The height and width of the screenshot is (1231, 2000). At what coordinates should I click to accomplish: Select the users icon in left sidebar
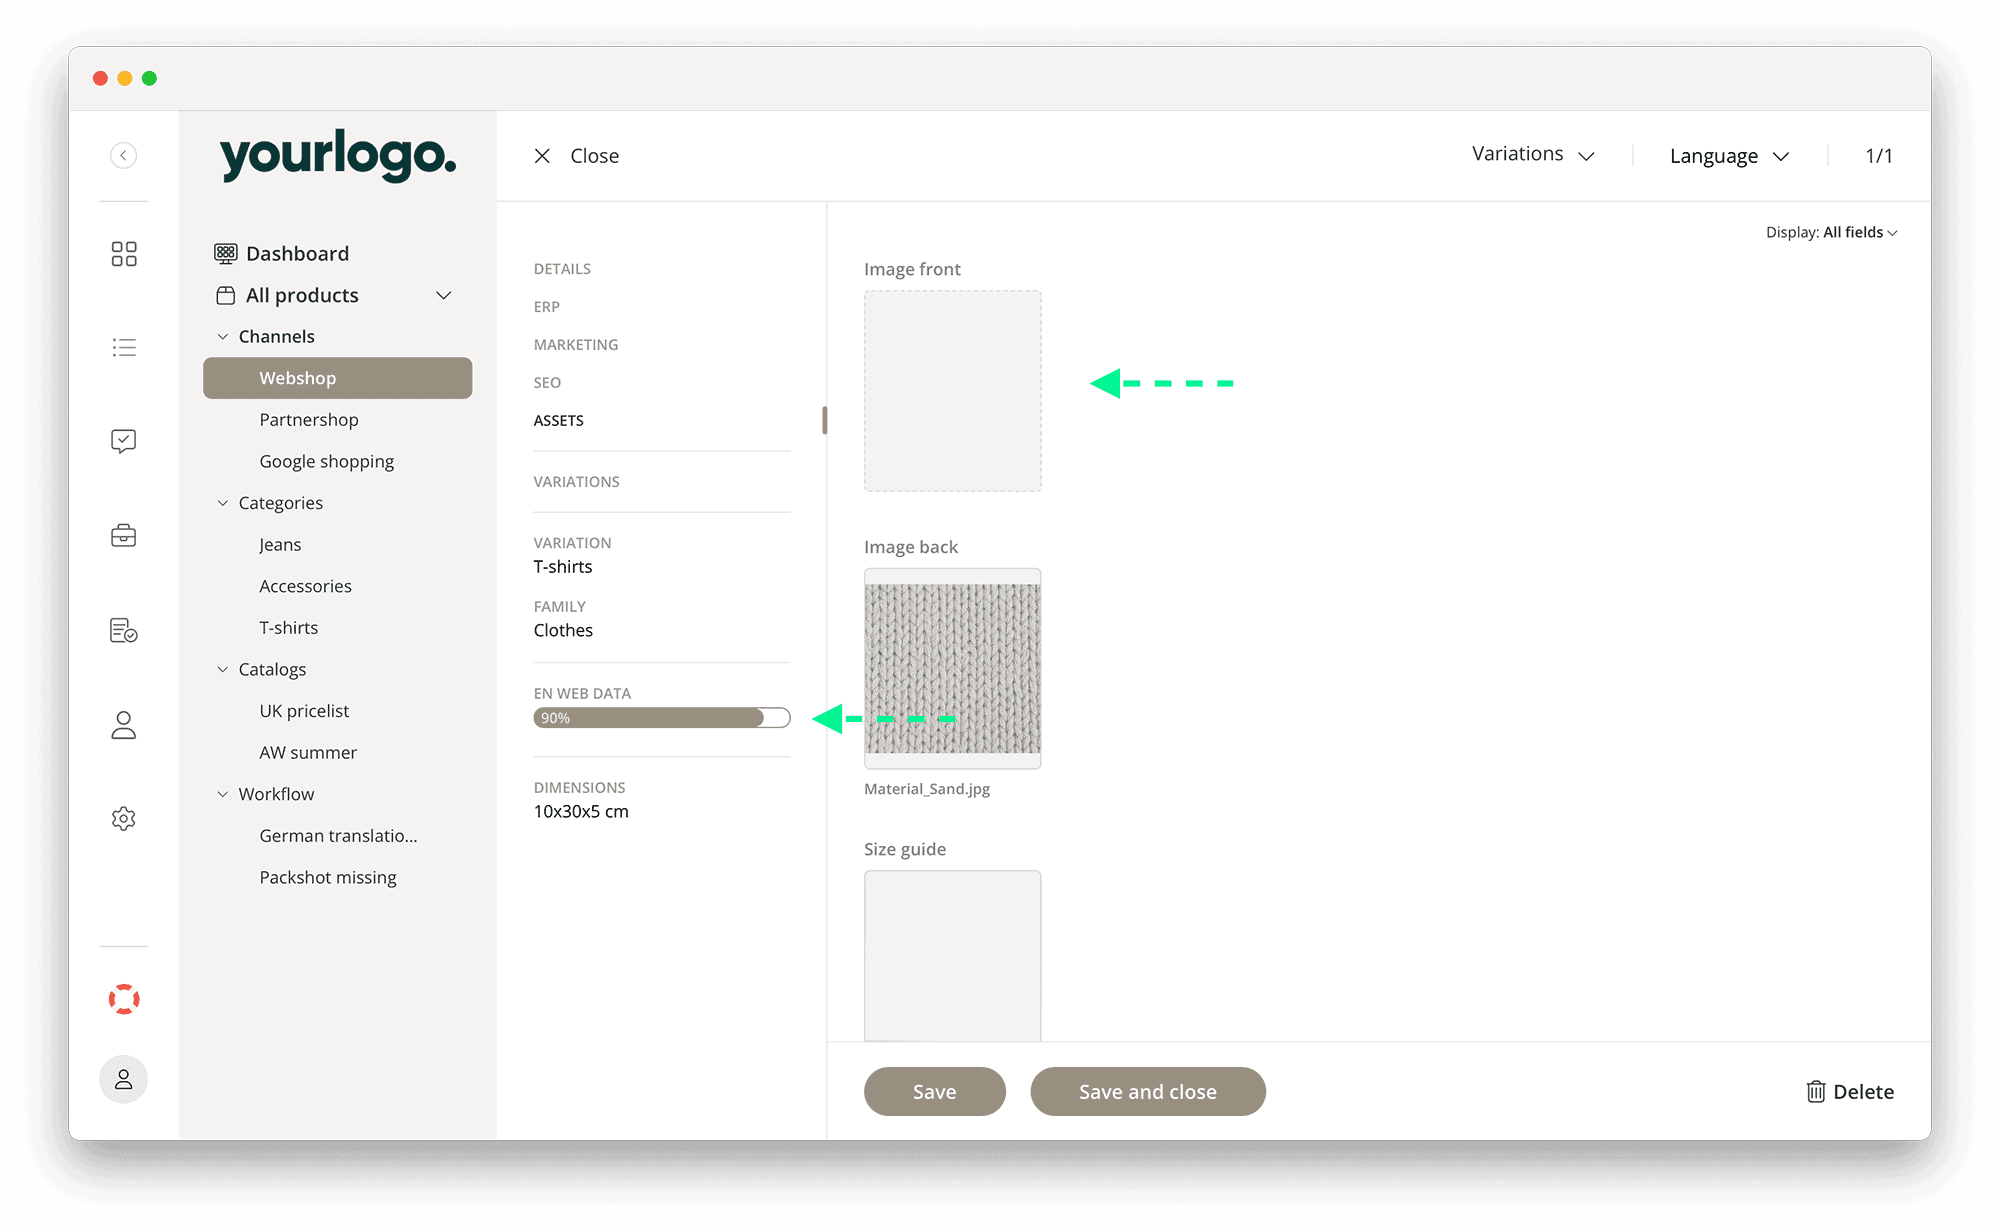click(123, 724)
